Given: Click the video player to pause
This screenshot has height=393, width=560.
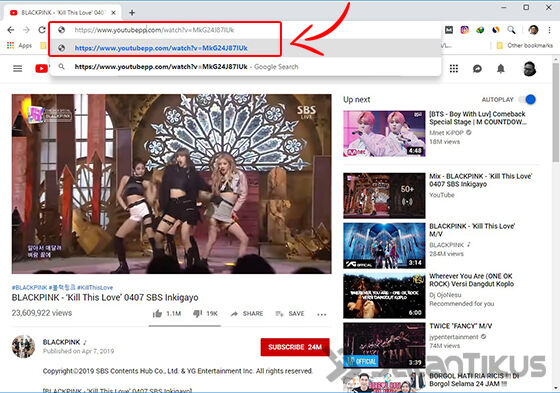Looking at the screenshot, I should (x=171, y=184).
